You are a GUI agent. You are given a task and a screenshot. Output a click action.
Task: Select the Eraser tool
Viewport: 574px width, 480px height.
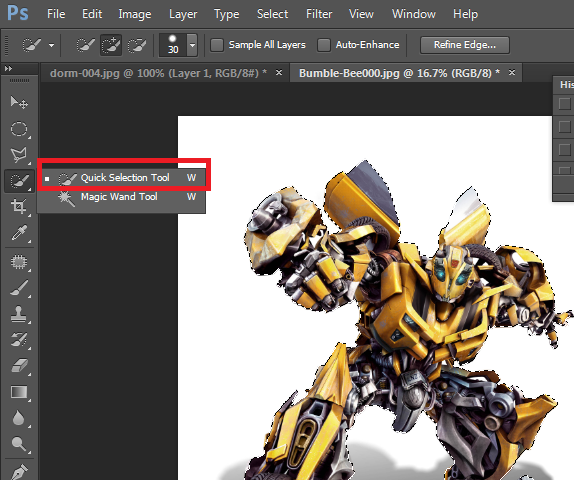19,365
